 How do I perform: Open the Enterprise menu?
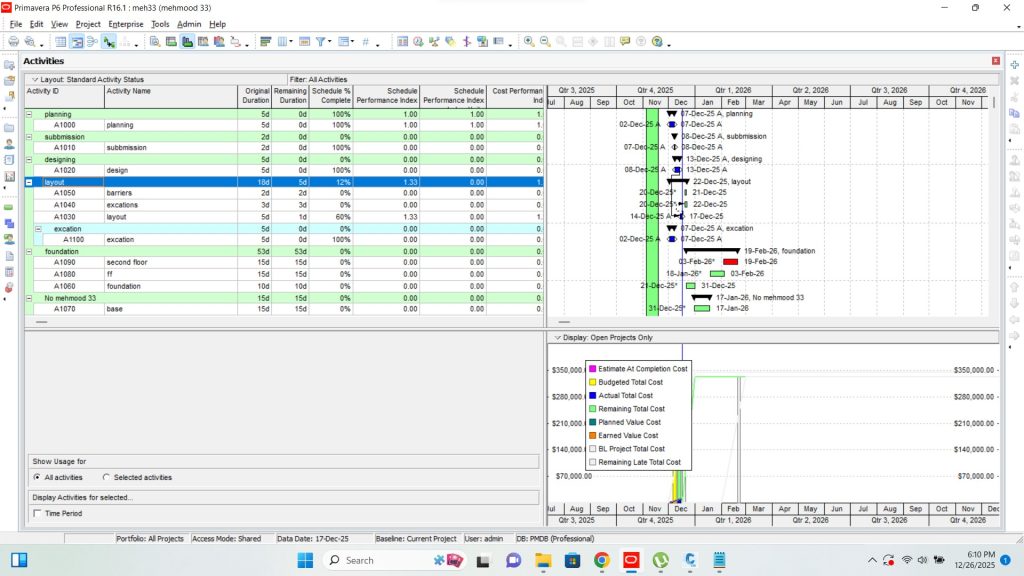pos(126,23)
